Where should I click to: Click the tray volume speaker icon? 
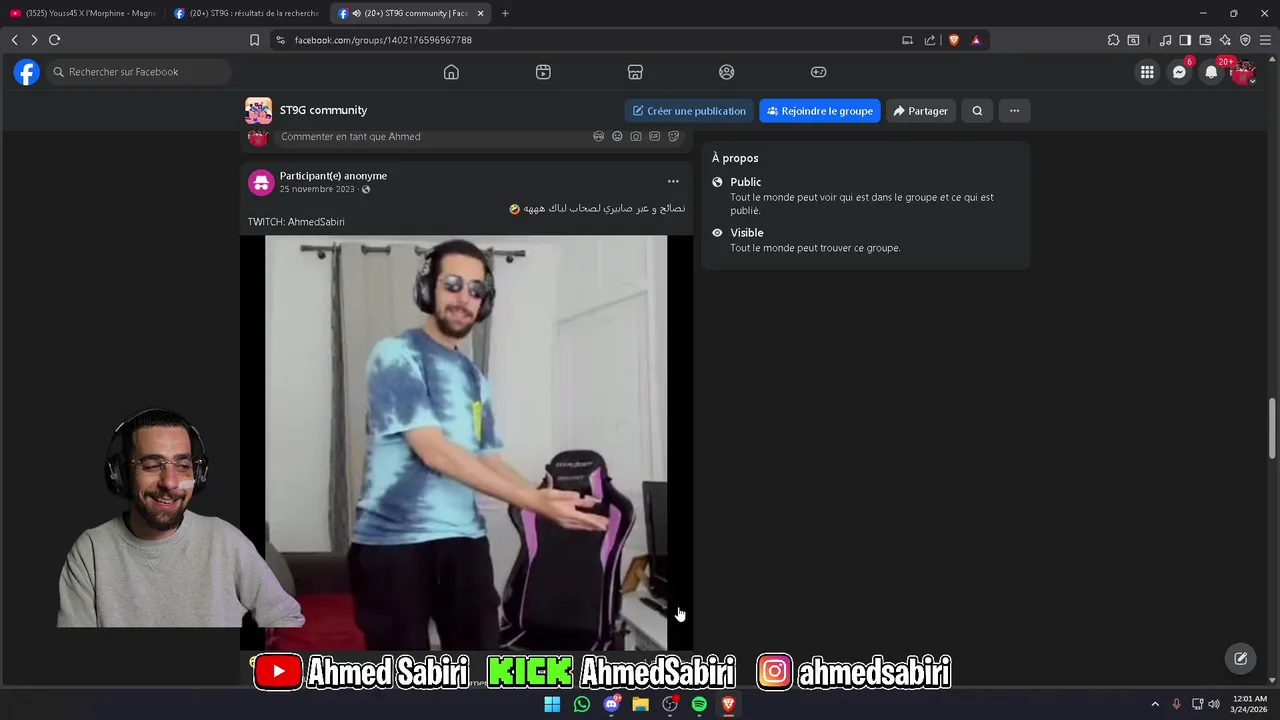[x=1214, y=704]
